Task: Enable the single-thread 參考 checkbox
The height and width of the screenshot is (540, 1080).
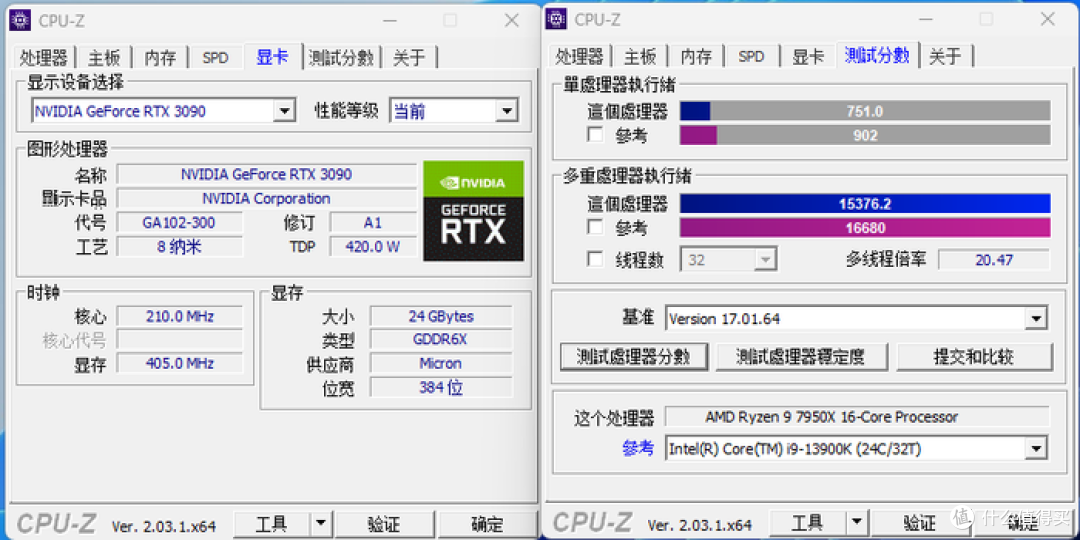Action: 595,135
